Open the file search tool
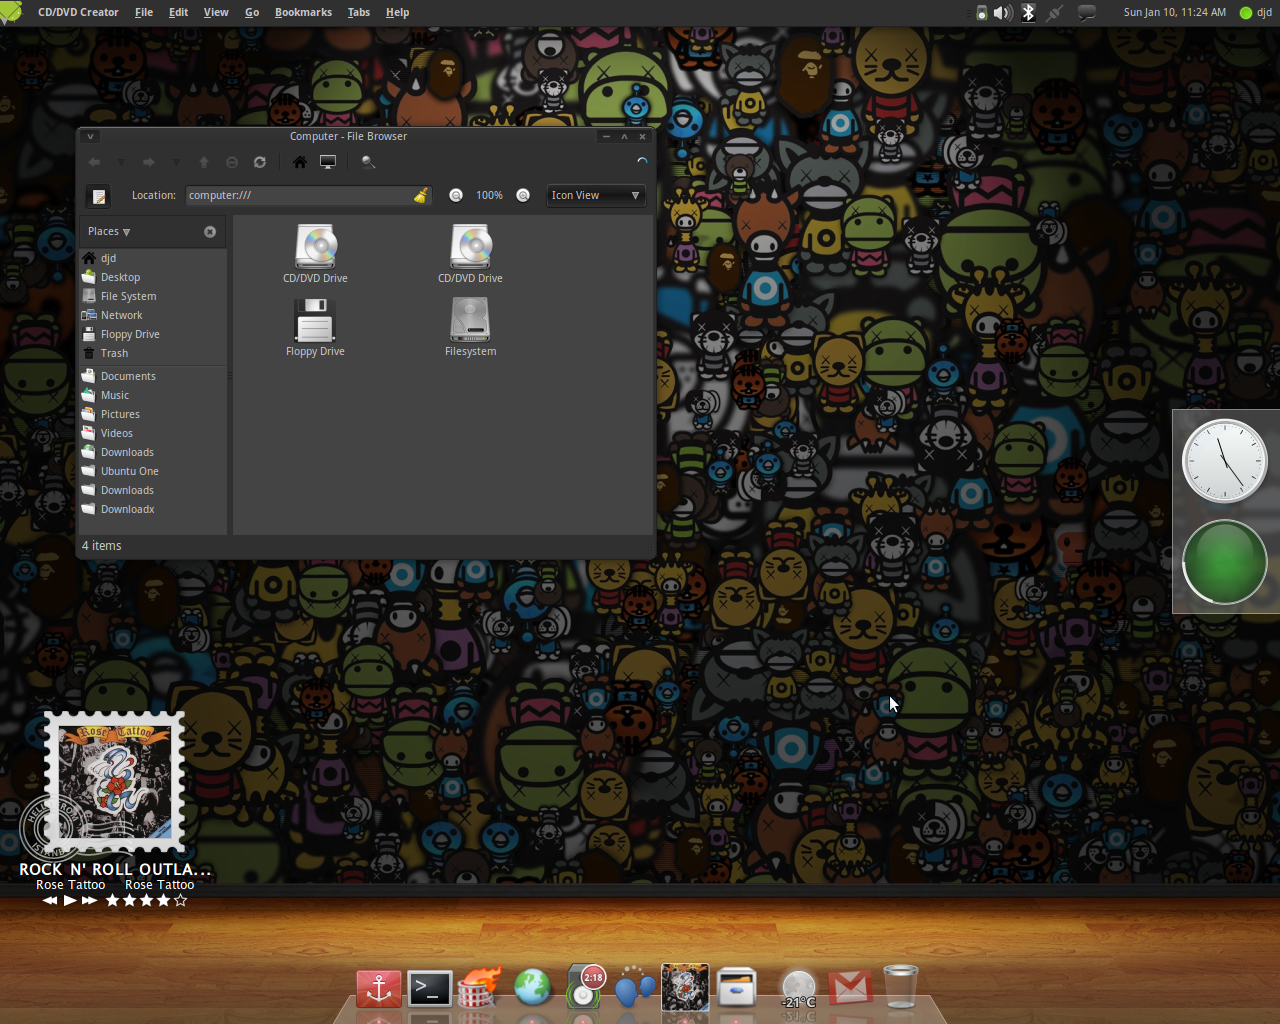This screenshot has height=1024, width=1280. [368, 162]
